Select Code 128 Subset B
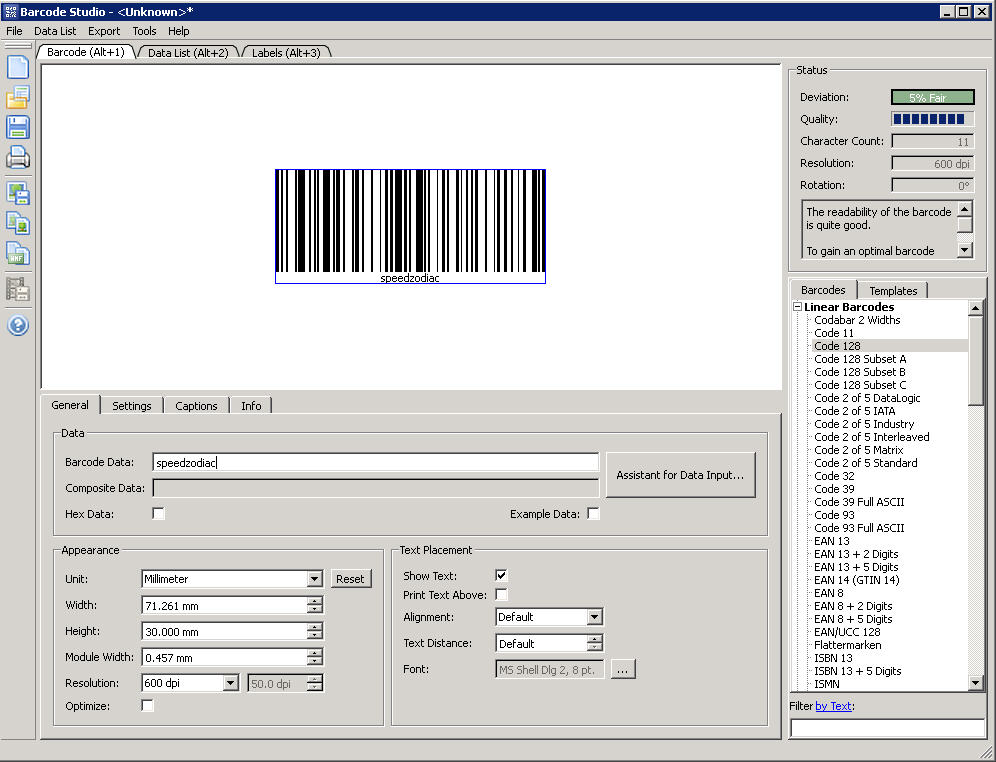 click(x=859, y=372)
